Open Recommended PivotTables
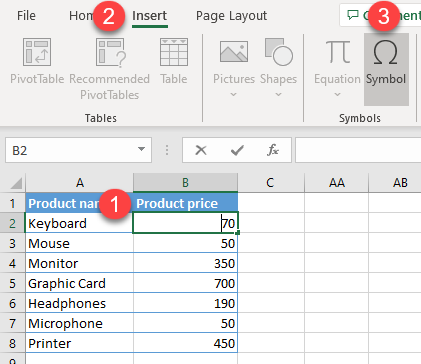The image size is (421, 364). click(109, 69)
